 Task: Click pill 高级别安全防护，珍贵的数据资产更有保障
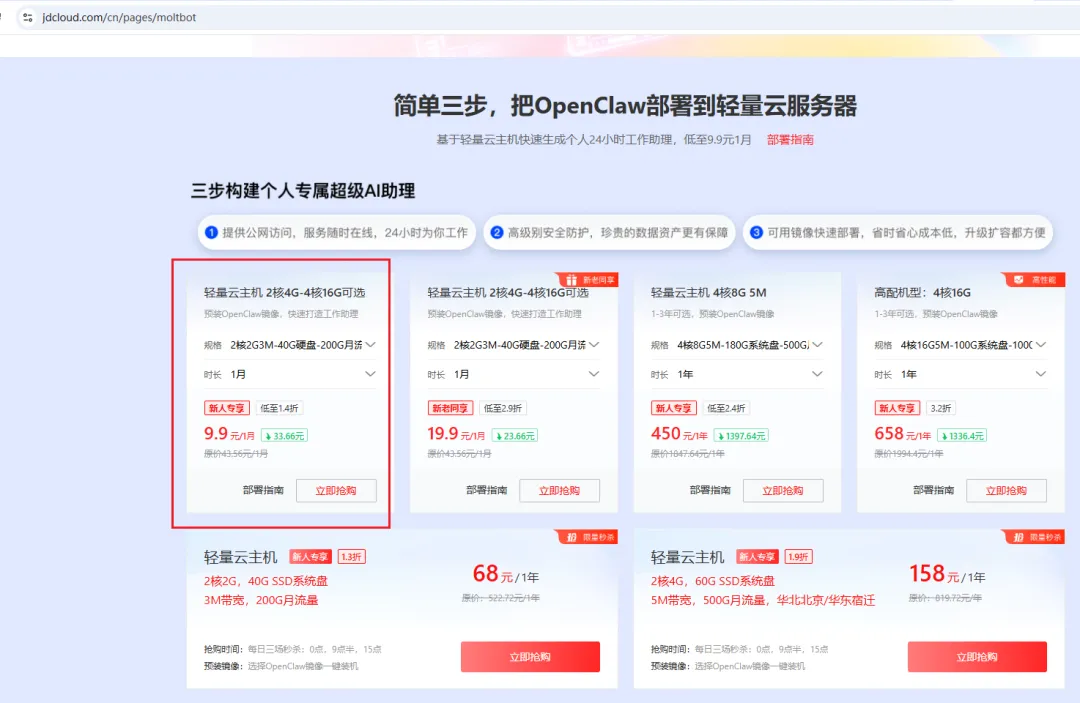point(610,233)
